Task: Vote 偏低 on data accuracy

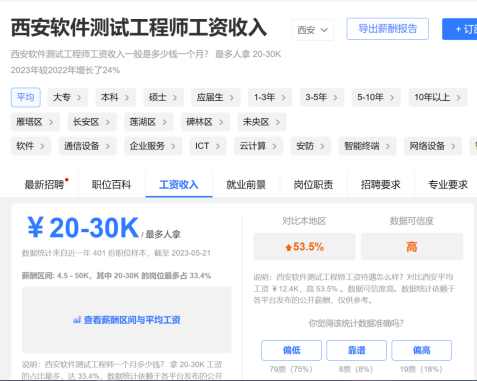Action: (291, 350)
